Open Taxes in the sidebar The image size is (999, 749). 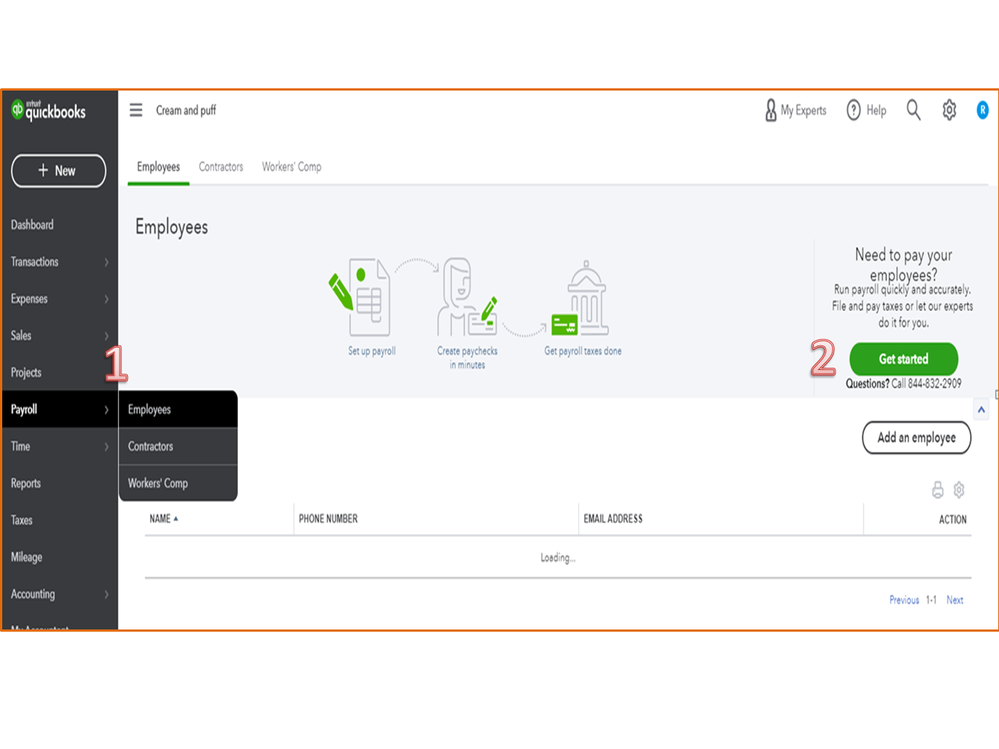(22, 520)
